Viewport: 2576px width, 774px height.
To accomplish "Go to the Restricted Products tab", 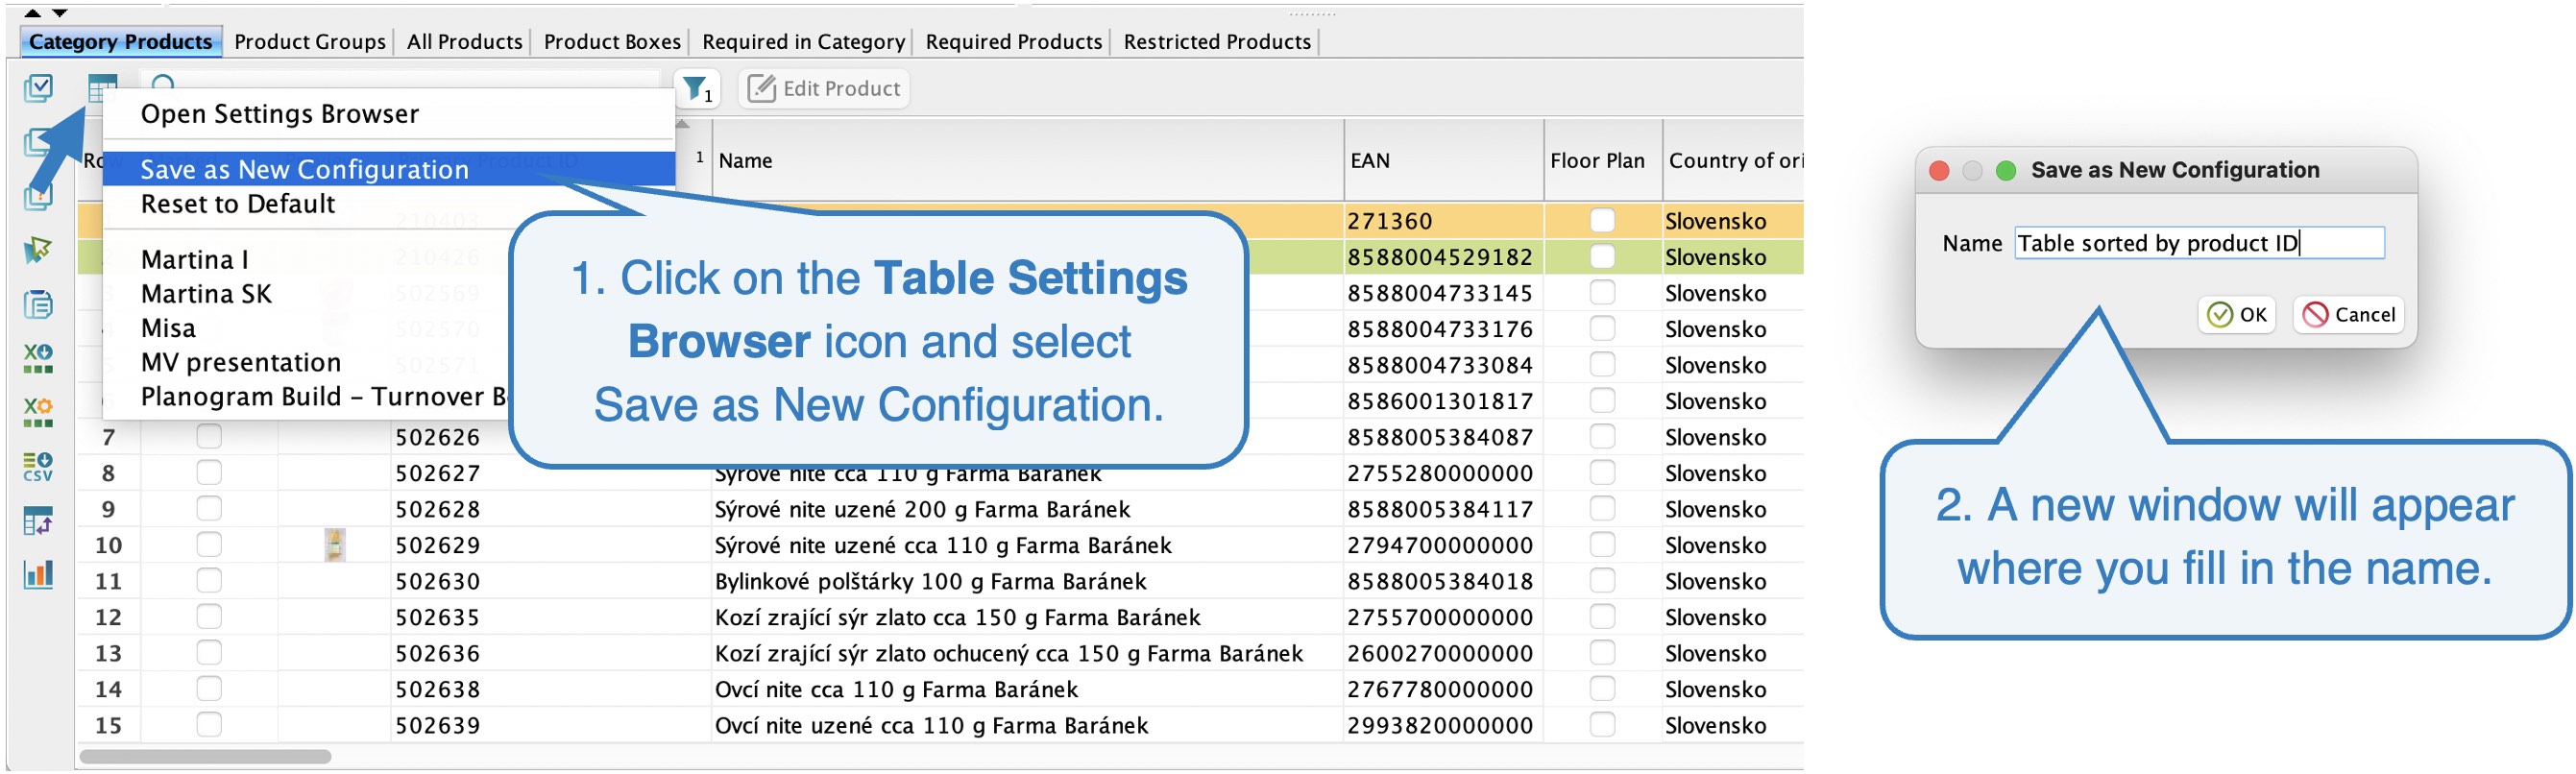I will click(x=1217, y=42).
